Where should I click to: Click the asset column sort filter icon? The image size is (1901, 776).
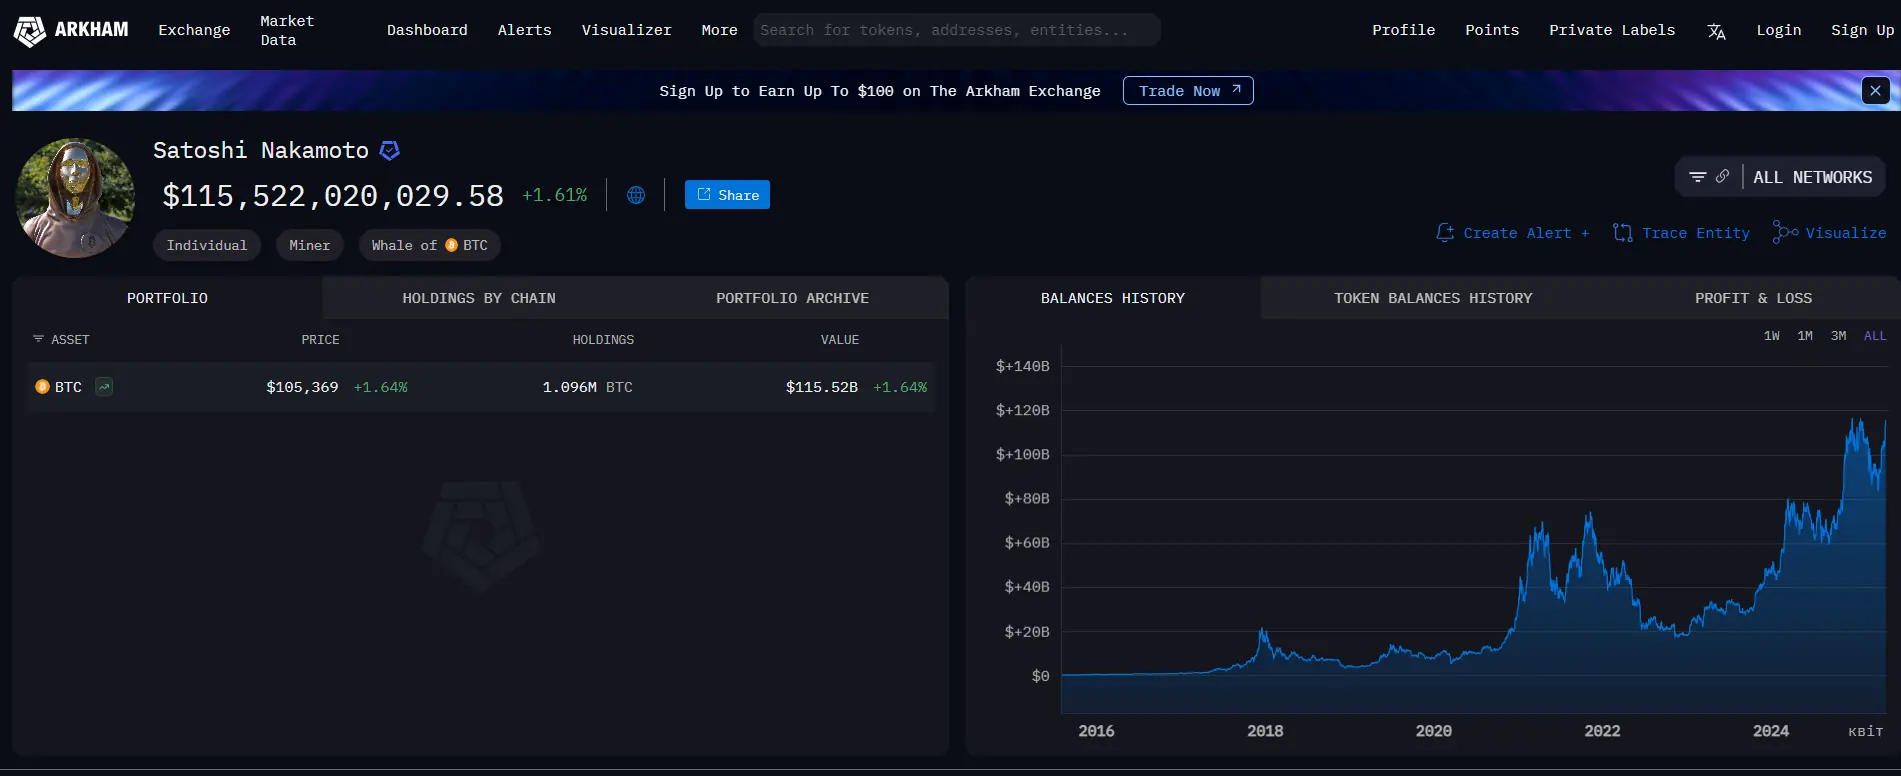[x=39, y=340]
